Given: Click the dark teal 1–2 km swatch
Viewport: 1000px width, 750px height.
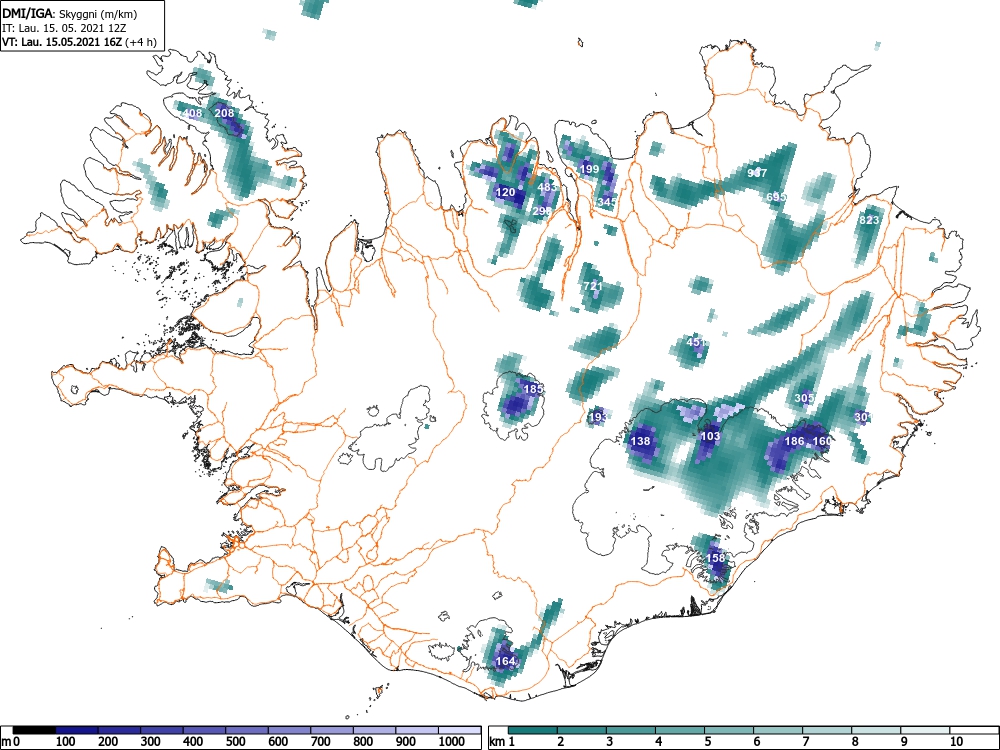Looking at the screenshot, I should 534,730.
